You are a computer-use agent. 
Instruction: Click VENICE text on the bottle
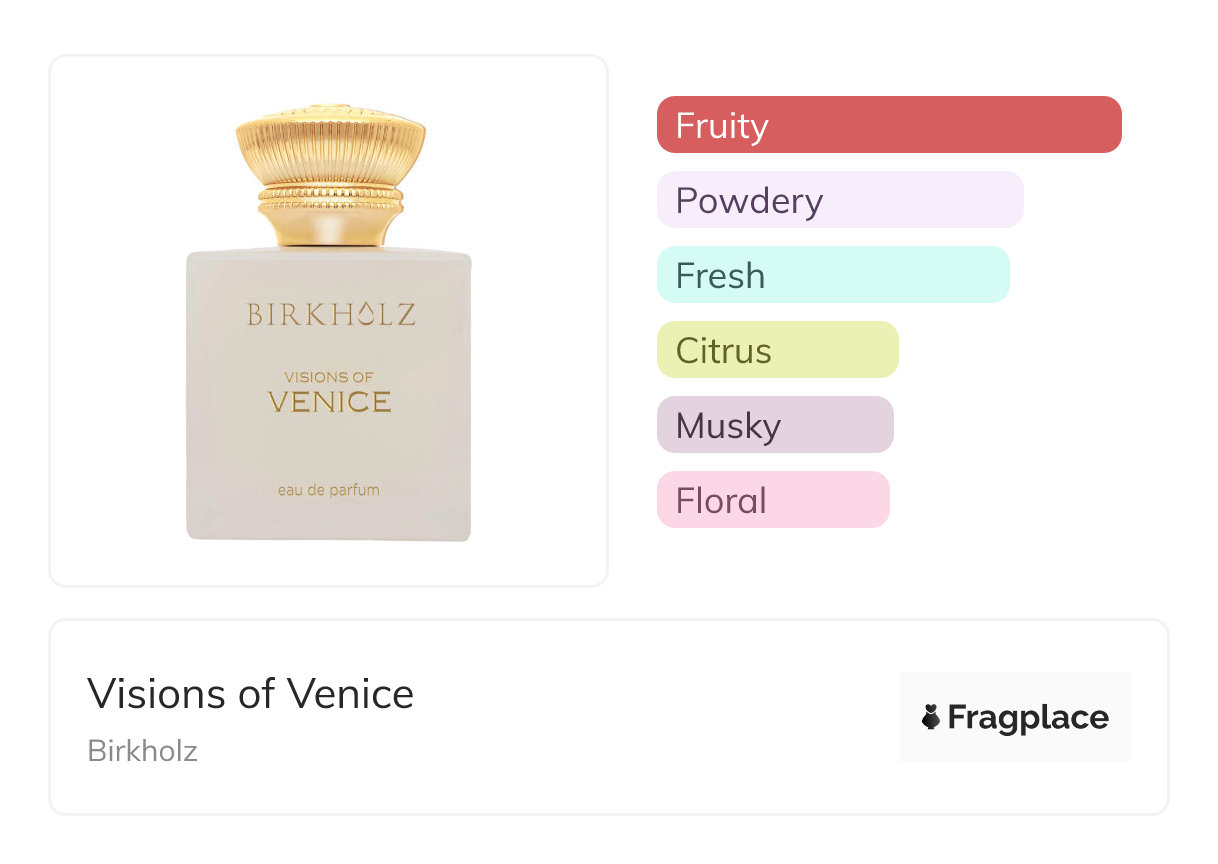(329, 402)
